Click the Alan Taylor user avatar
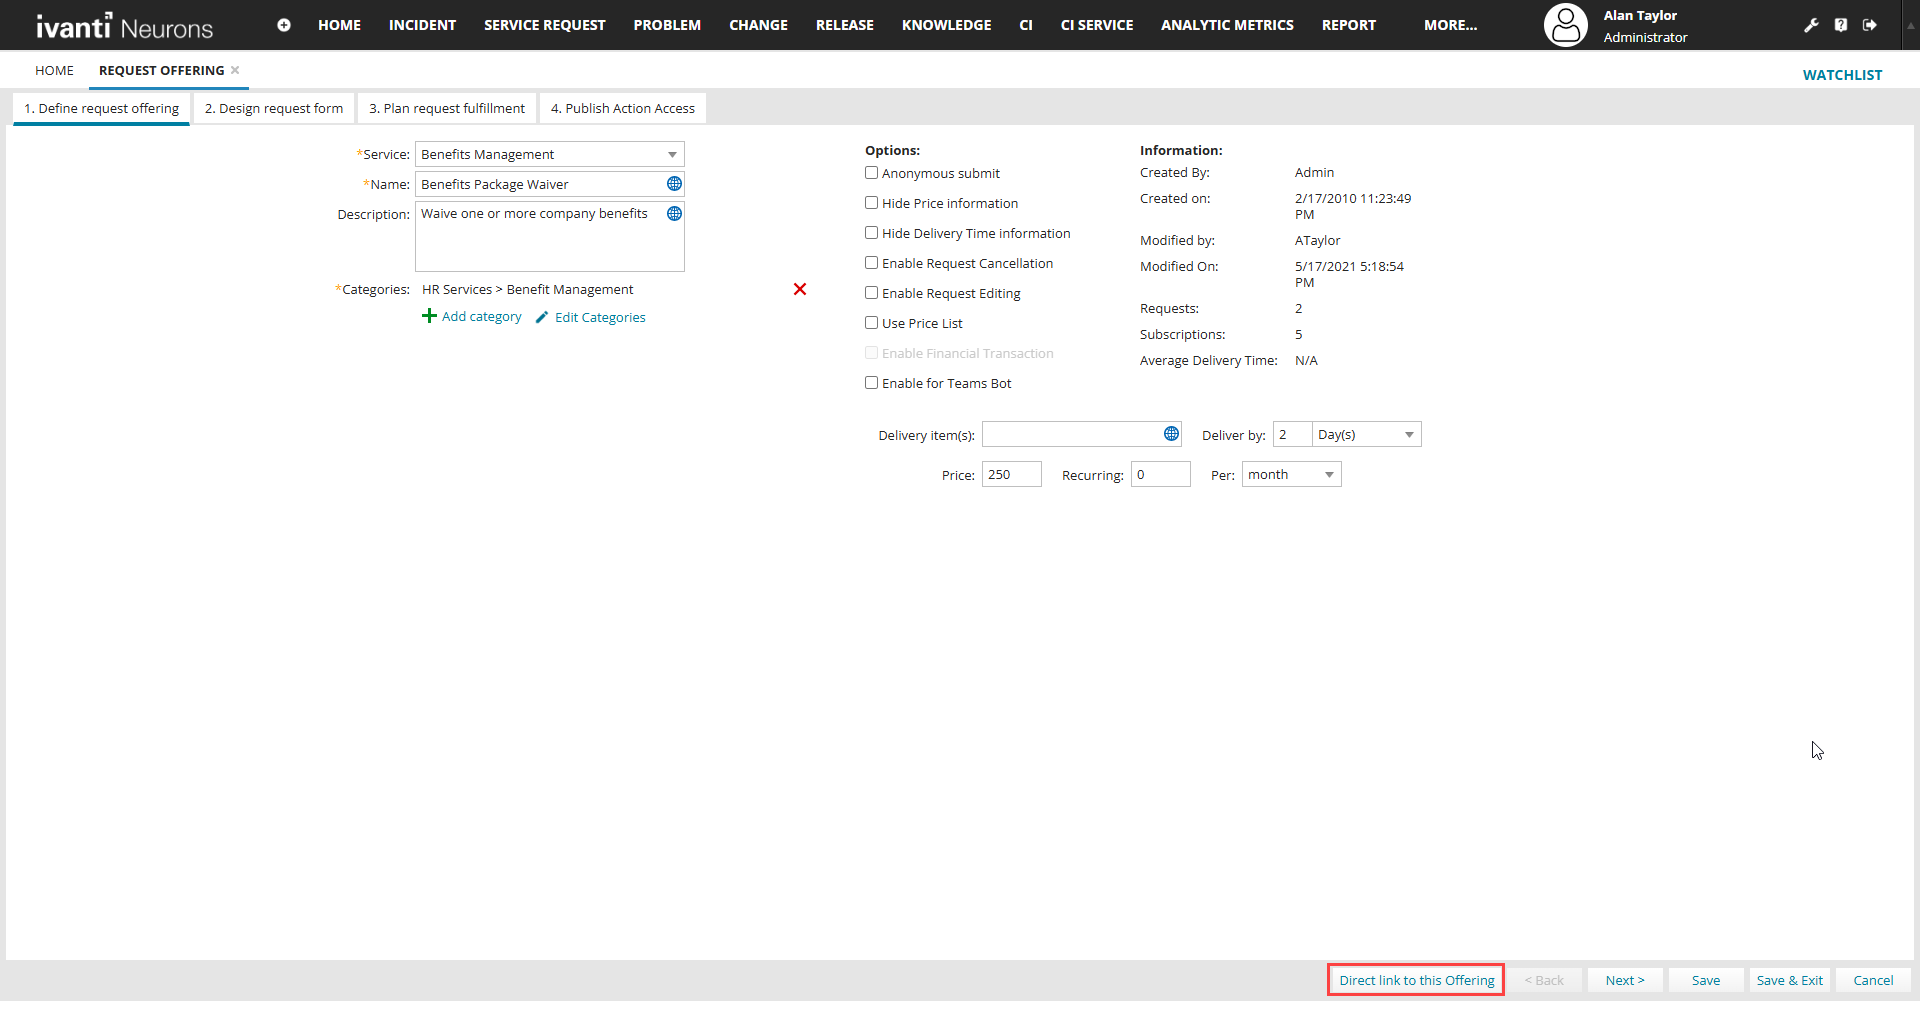1920x1031 pixels. coord(1565,25)
